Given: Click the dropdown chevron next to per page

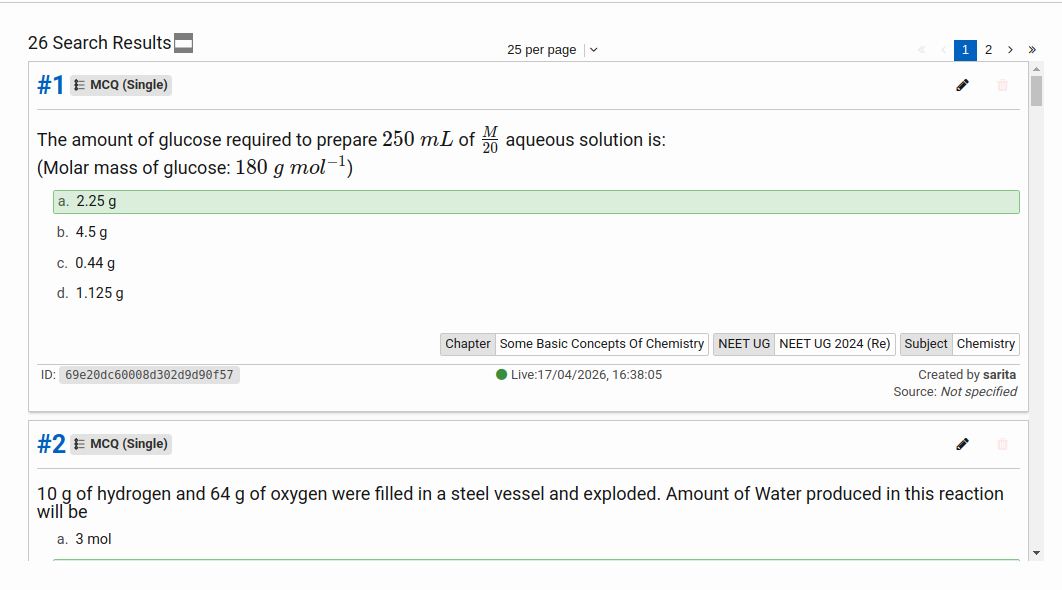Looking at the screenshot, I should 594,50.
